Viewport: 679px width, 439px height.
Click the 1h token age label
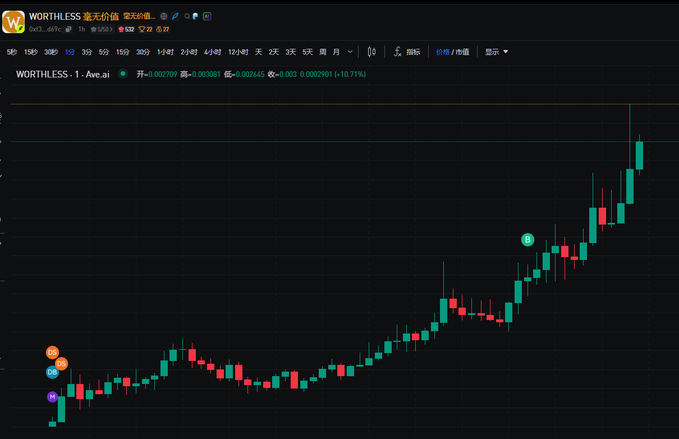click(81, 29)
